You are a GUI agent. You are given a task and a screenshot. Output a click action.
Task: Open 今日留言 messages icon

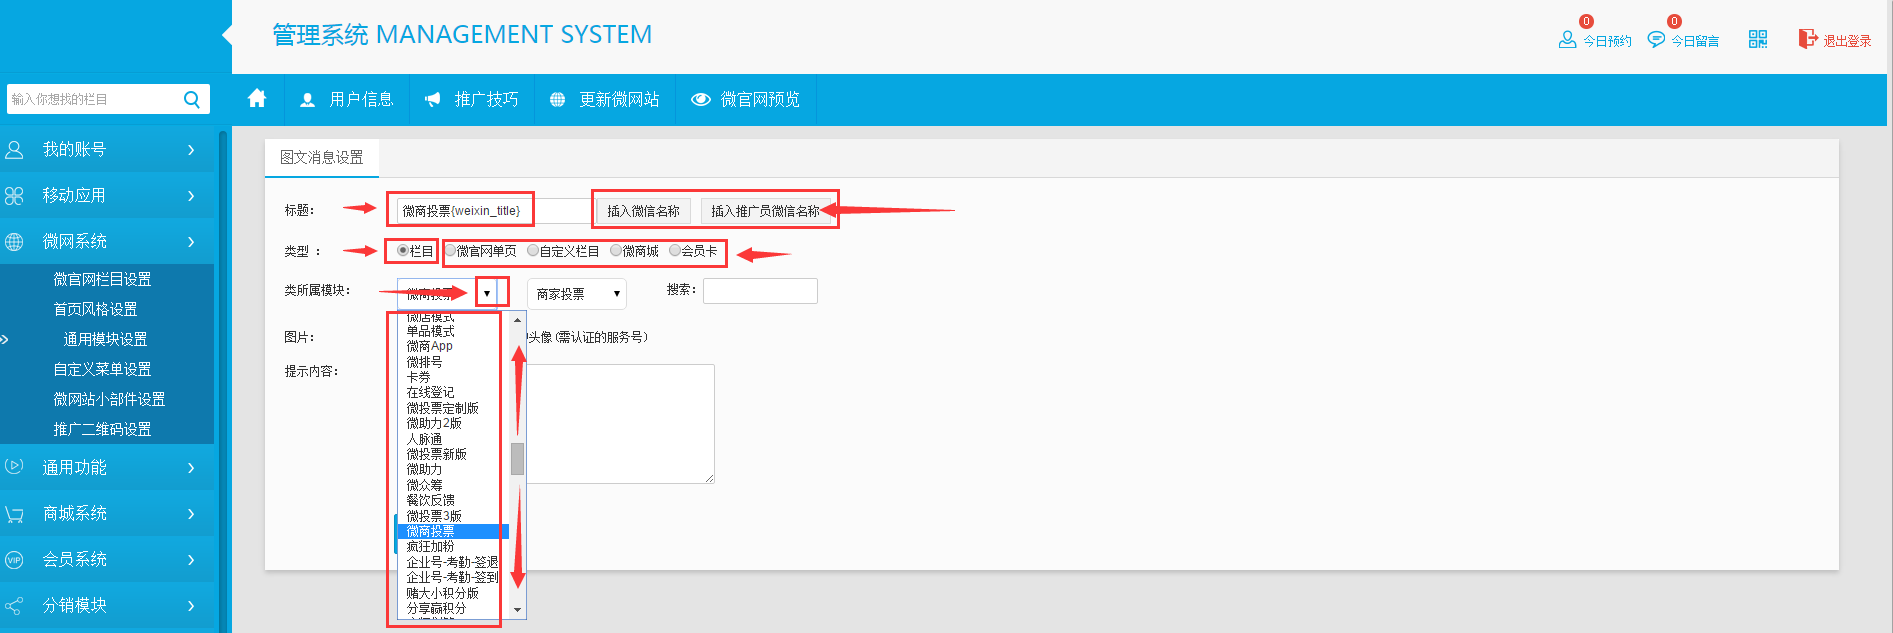[x=1656, y=40]
